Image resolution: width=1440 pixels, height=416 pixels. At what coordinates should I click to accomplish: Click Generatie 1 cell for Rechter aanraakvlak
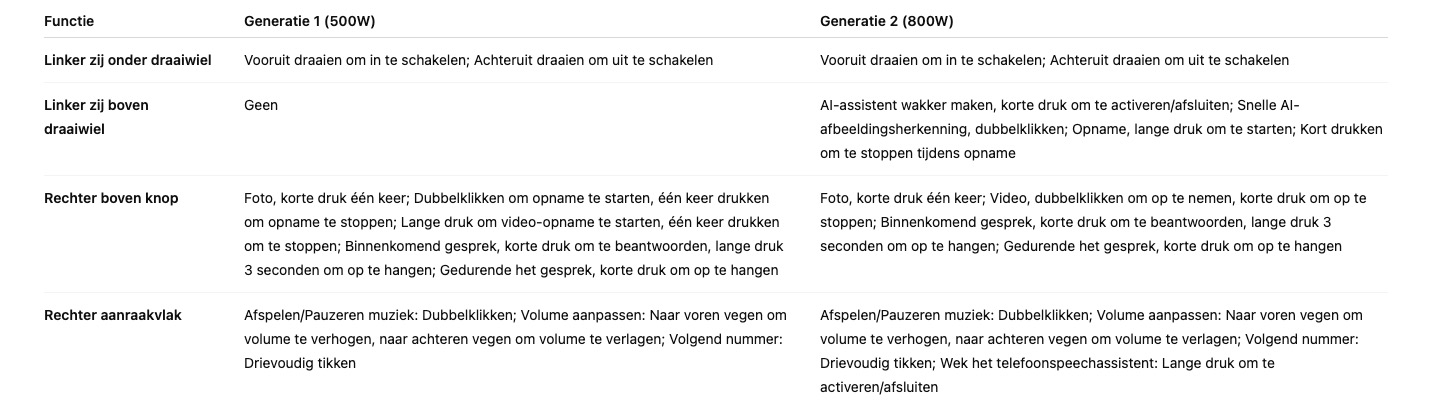pos(514,339)
